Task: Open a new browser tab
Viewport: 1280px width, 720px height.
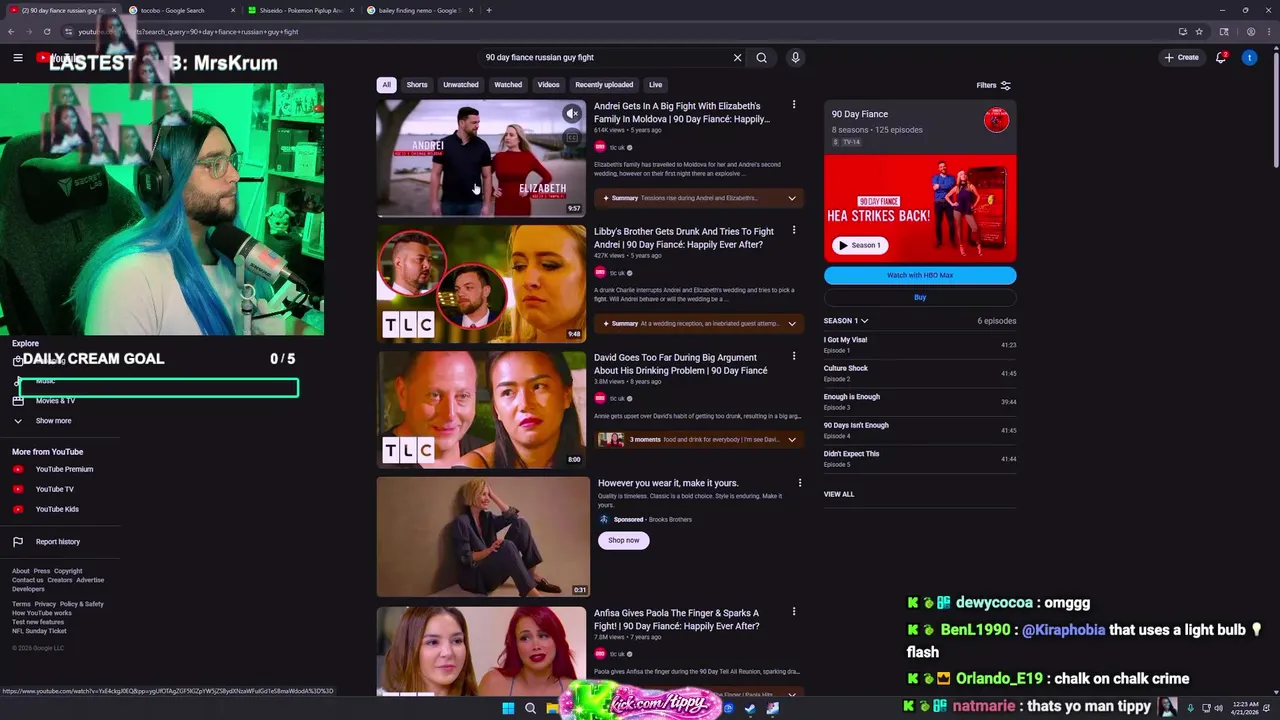Action: [489, 10]
